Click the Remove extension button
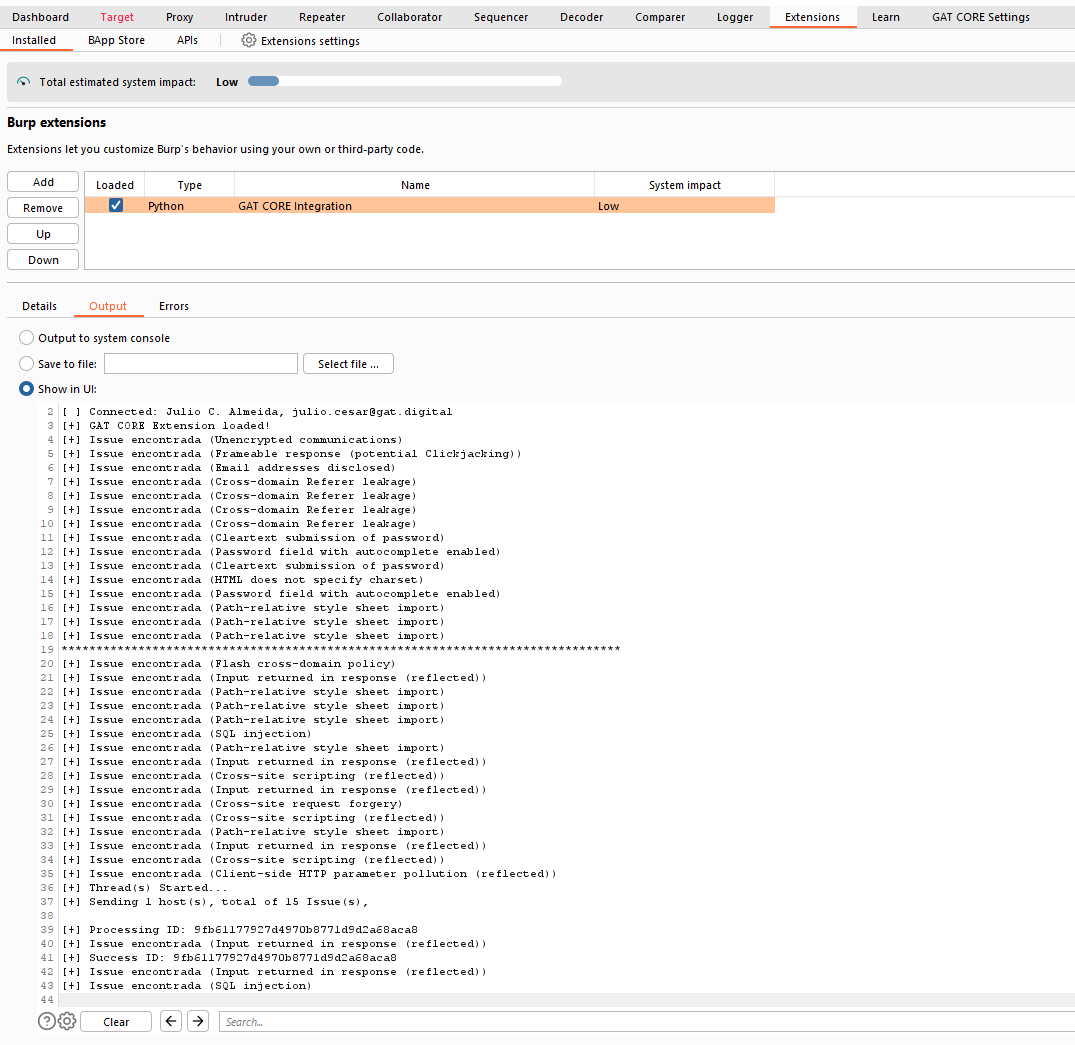Viewport: 1075px width, 1045px height. coord(43,208)
